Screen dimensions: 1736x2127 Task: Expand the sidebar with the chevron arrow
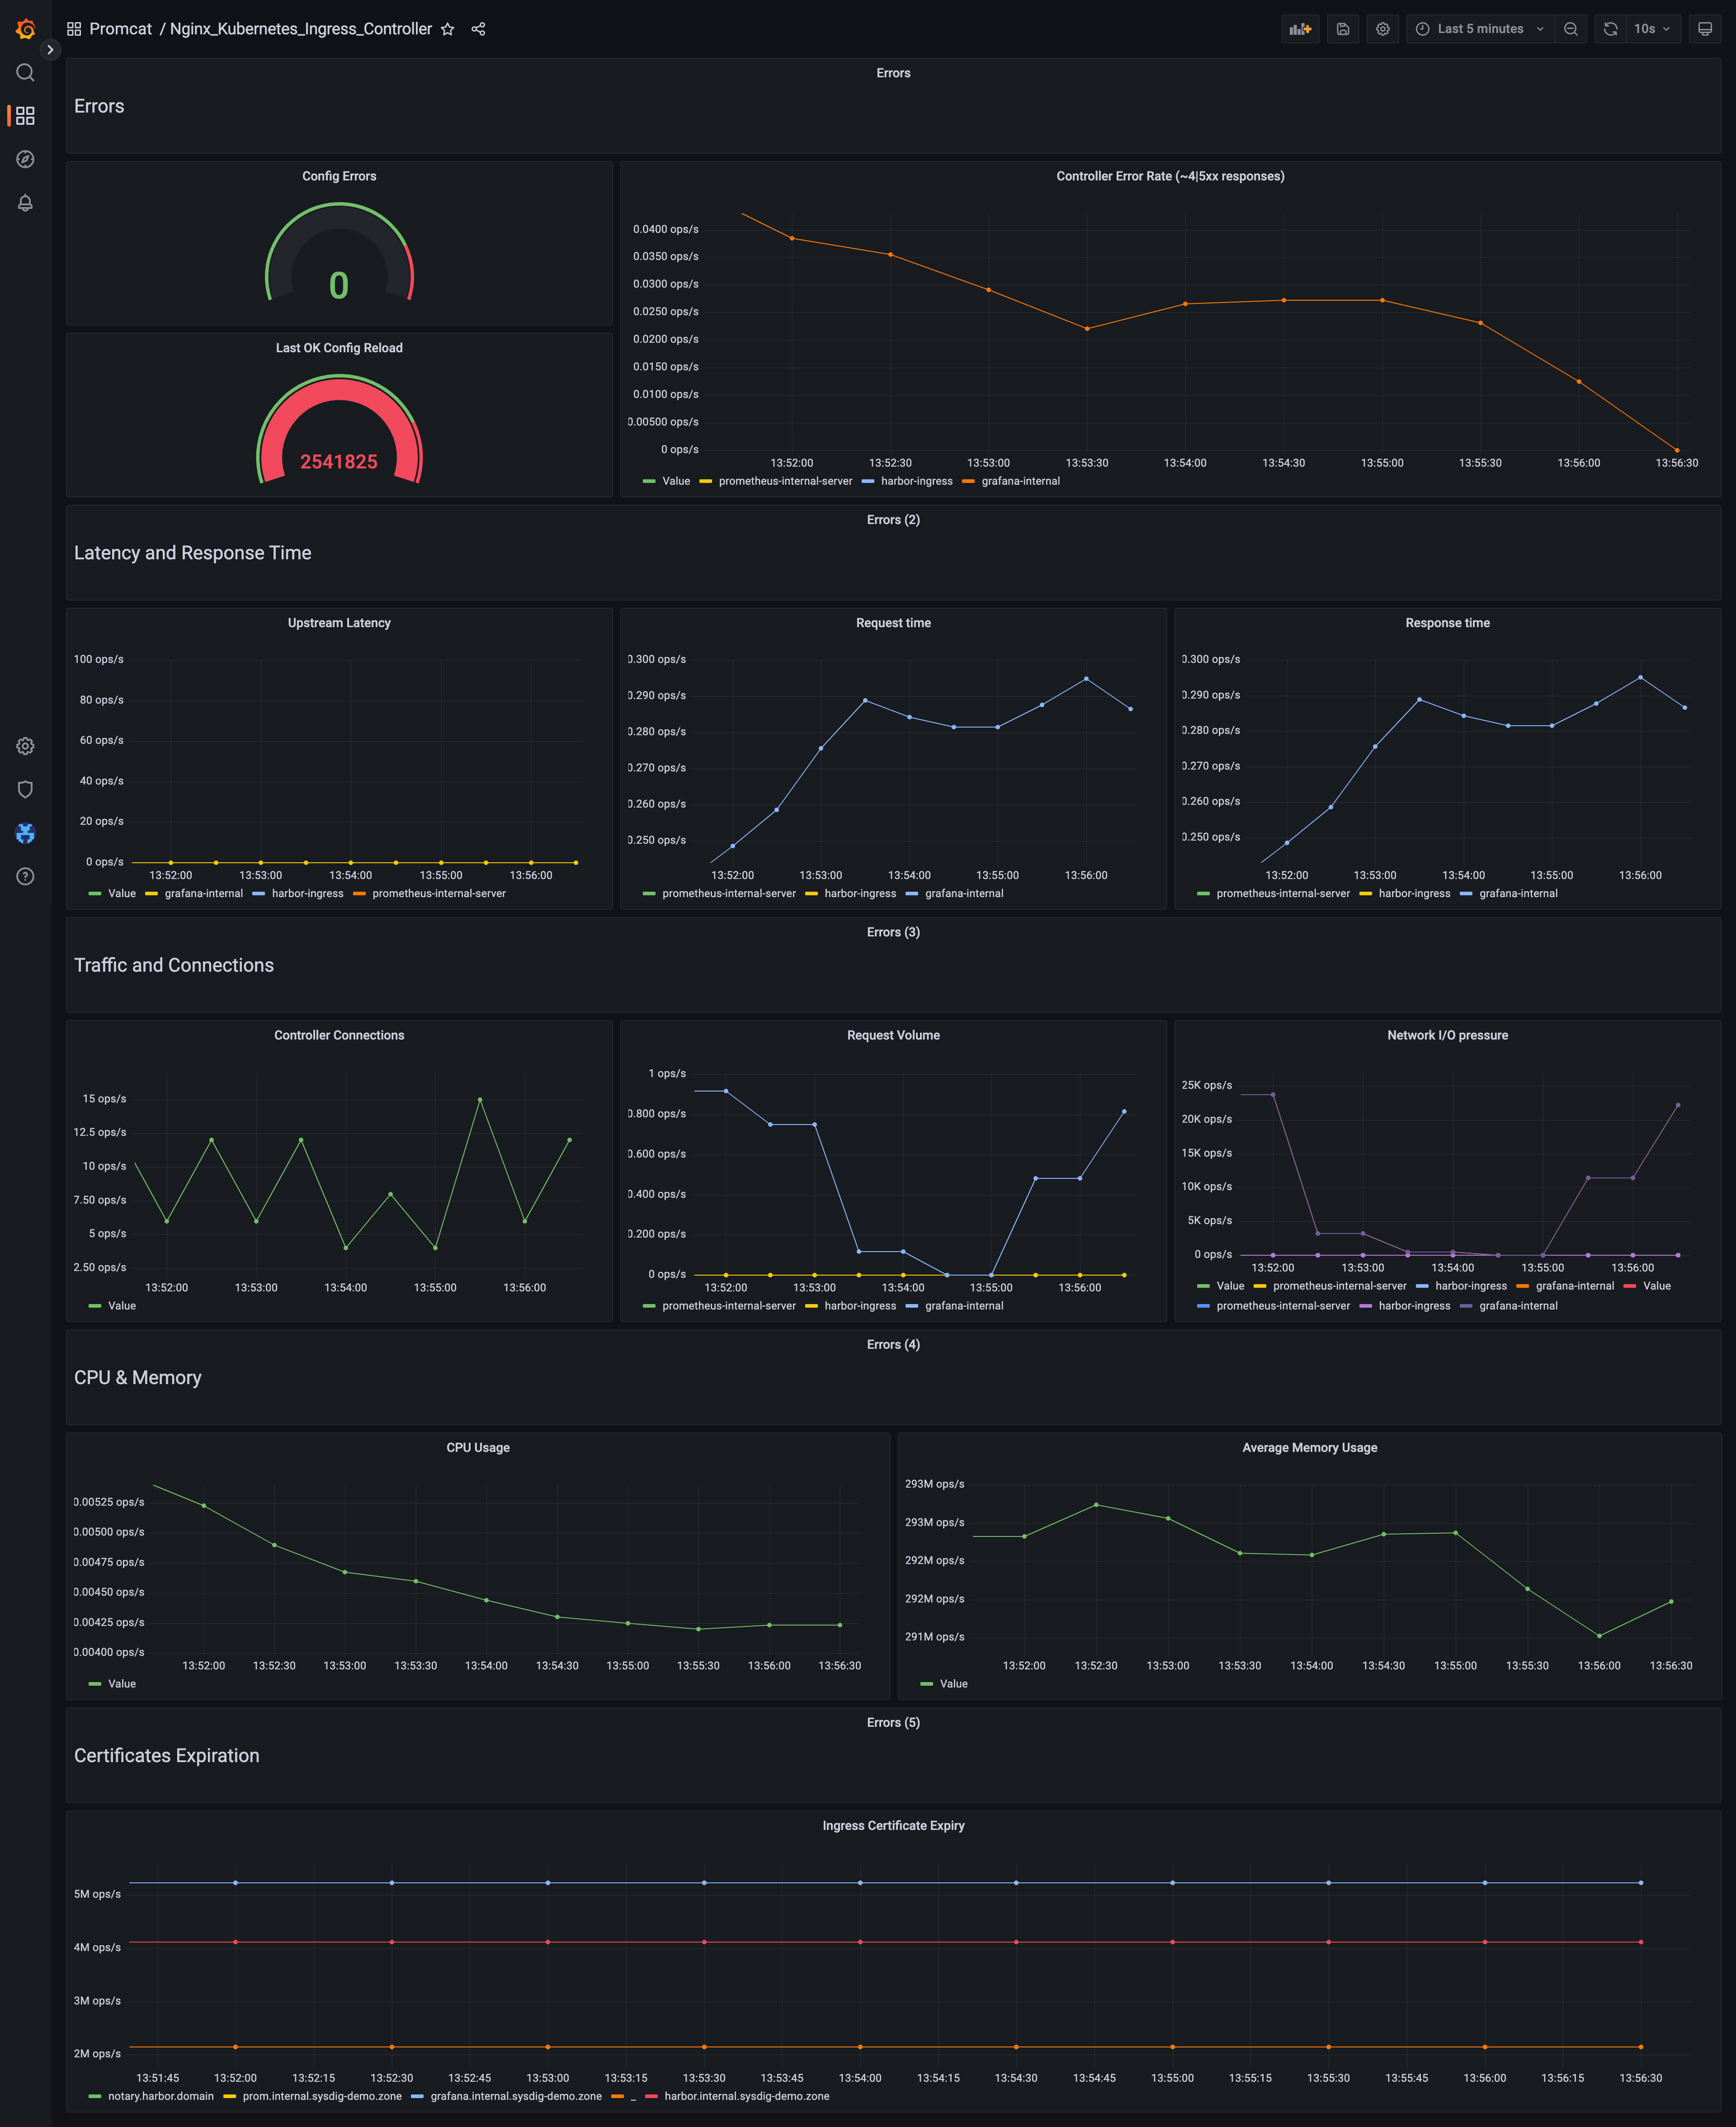click(x=50, y=50)
